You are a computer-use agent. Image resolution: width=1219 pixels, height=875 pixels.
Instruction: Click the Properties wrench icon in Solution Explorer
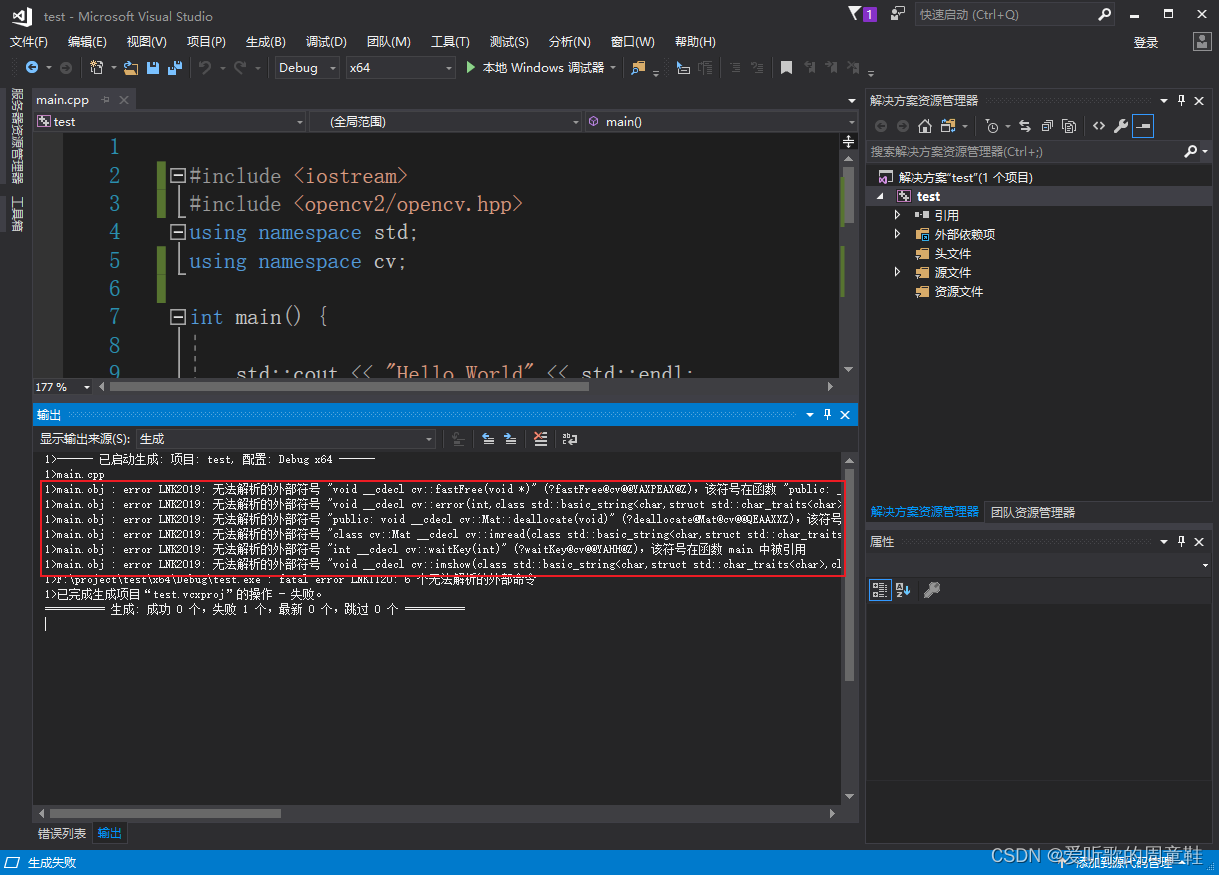tap(1121, 126)
